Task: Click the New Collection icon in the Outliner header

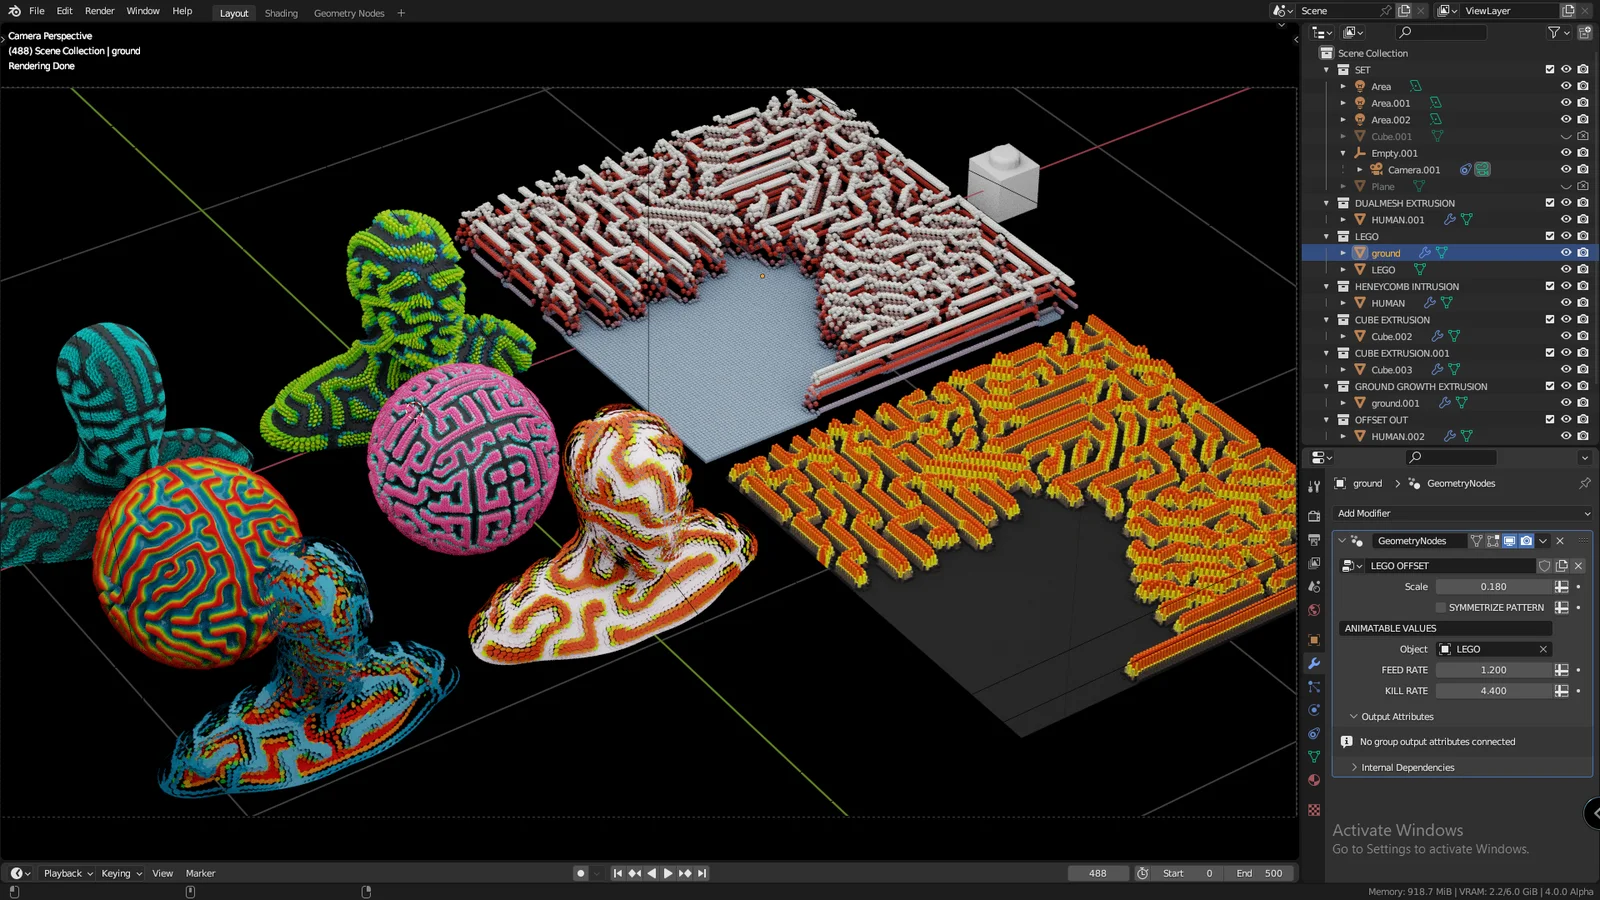Action: tap(1585, 33)
